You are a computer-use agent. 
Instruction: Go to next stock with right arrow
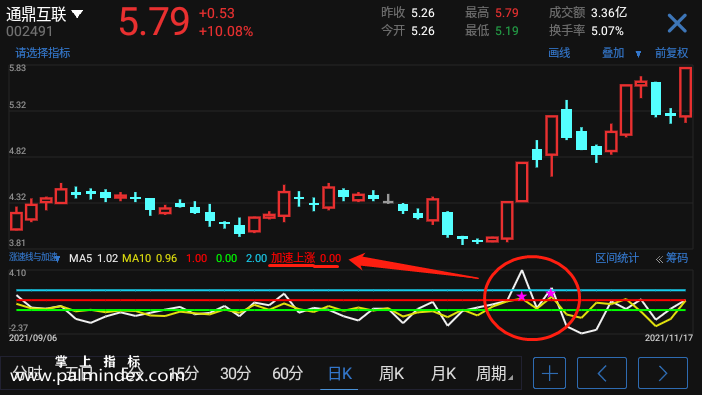click(x=663, y=373)
